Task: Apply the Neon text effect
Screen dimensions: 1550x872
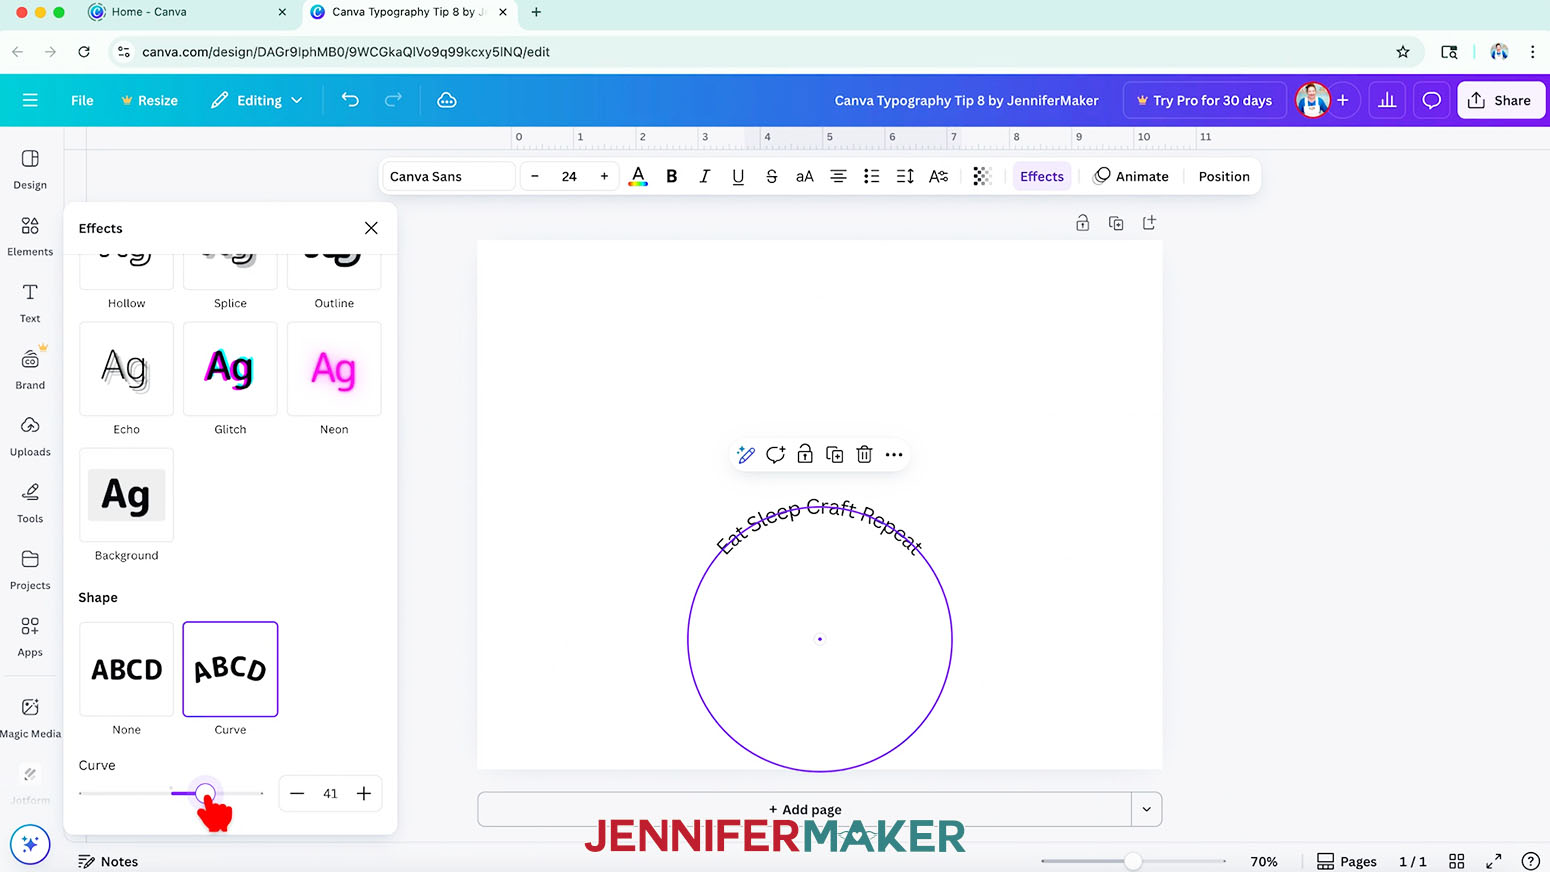Action: [x=334, y=369]
